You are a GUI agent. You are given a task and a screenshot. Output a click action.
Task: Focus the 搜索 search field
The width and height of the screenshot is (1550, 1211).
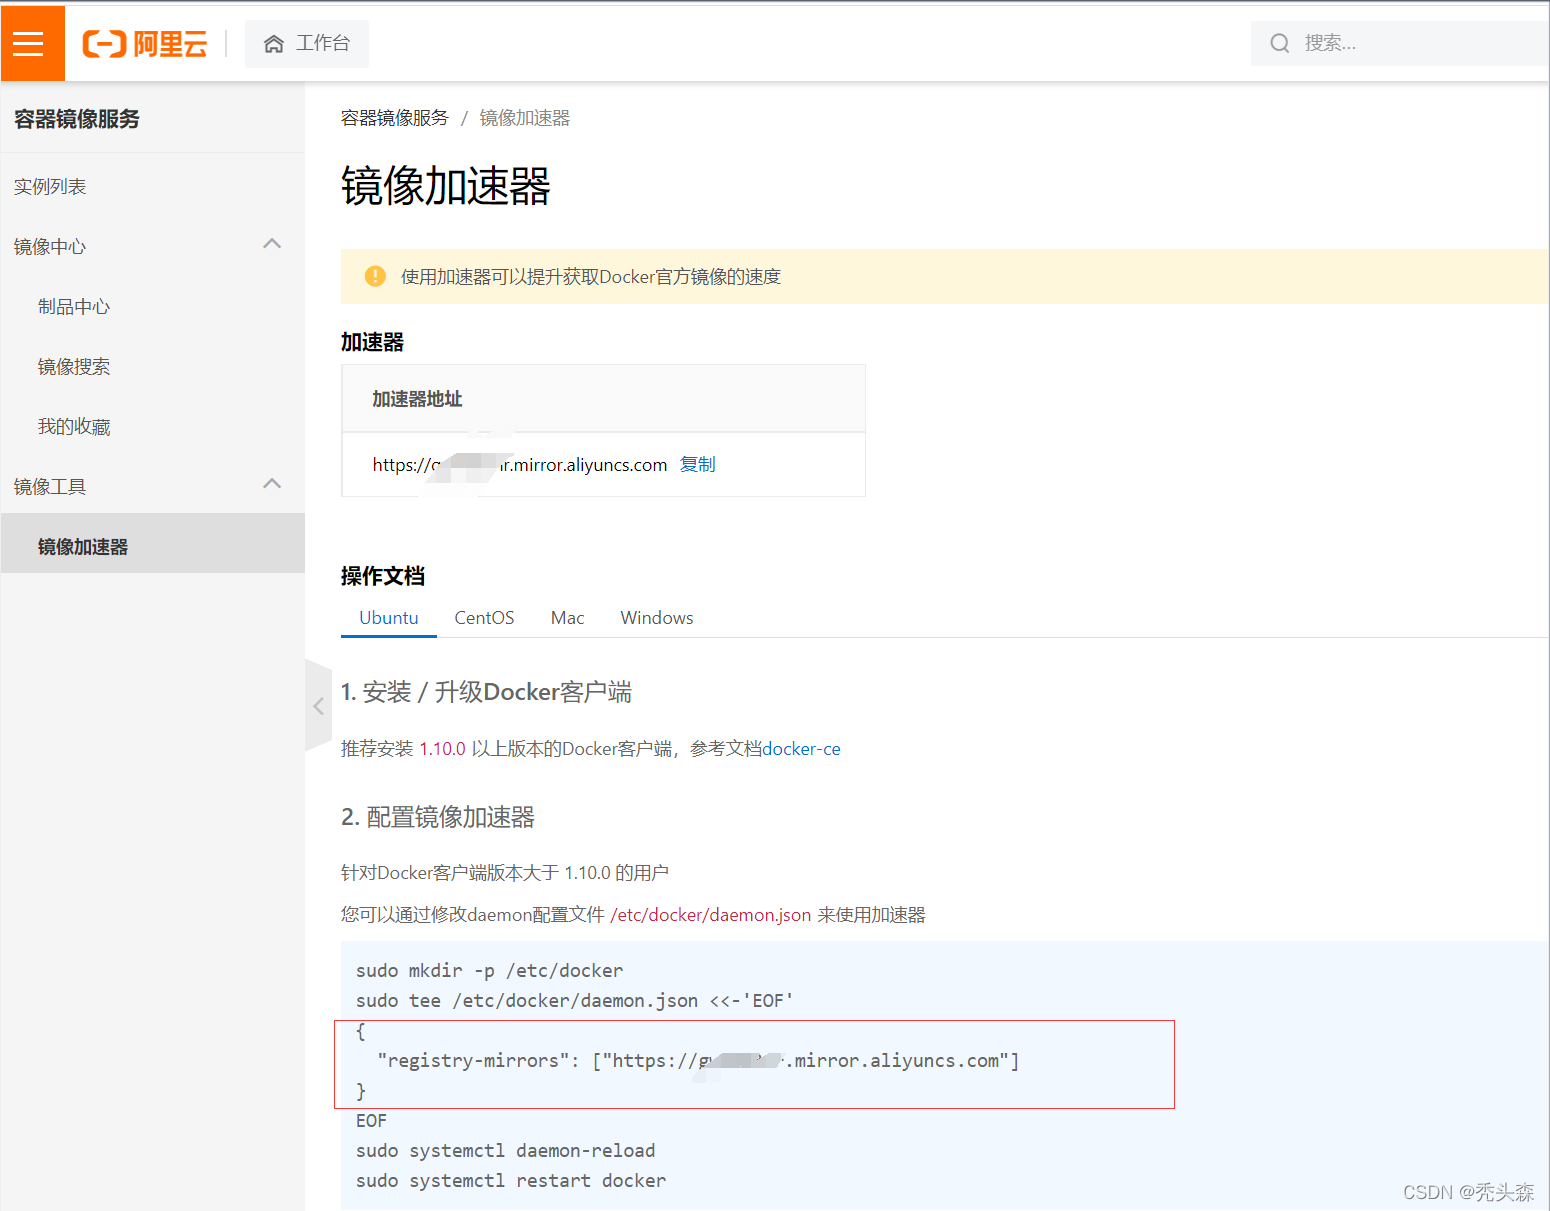point(1400,43)
